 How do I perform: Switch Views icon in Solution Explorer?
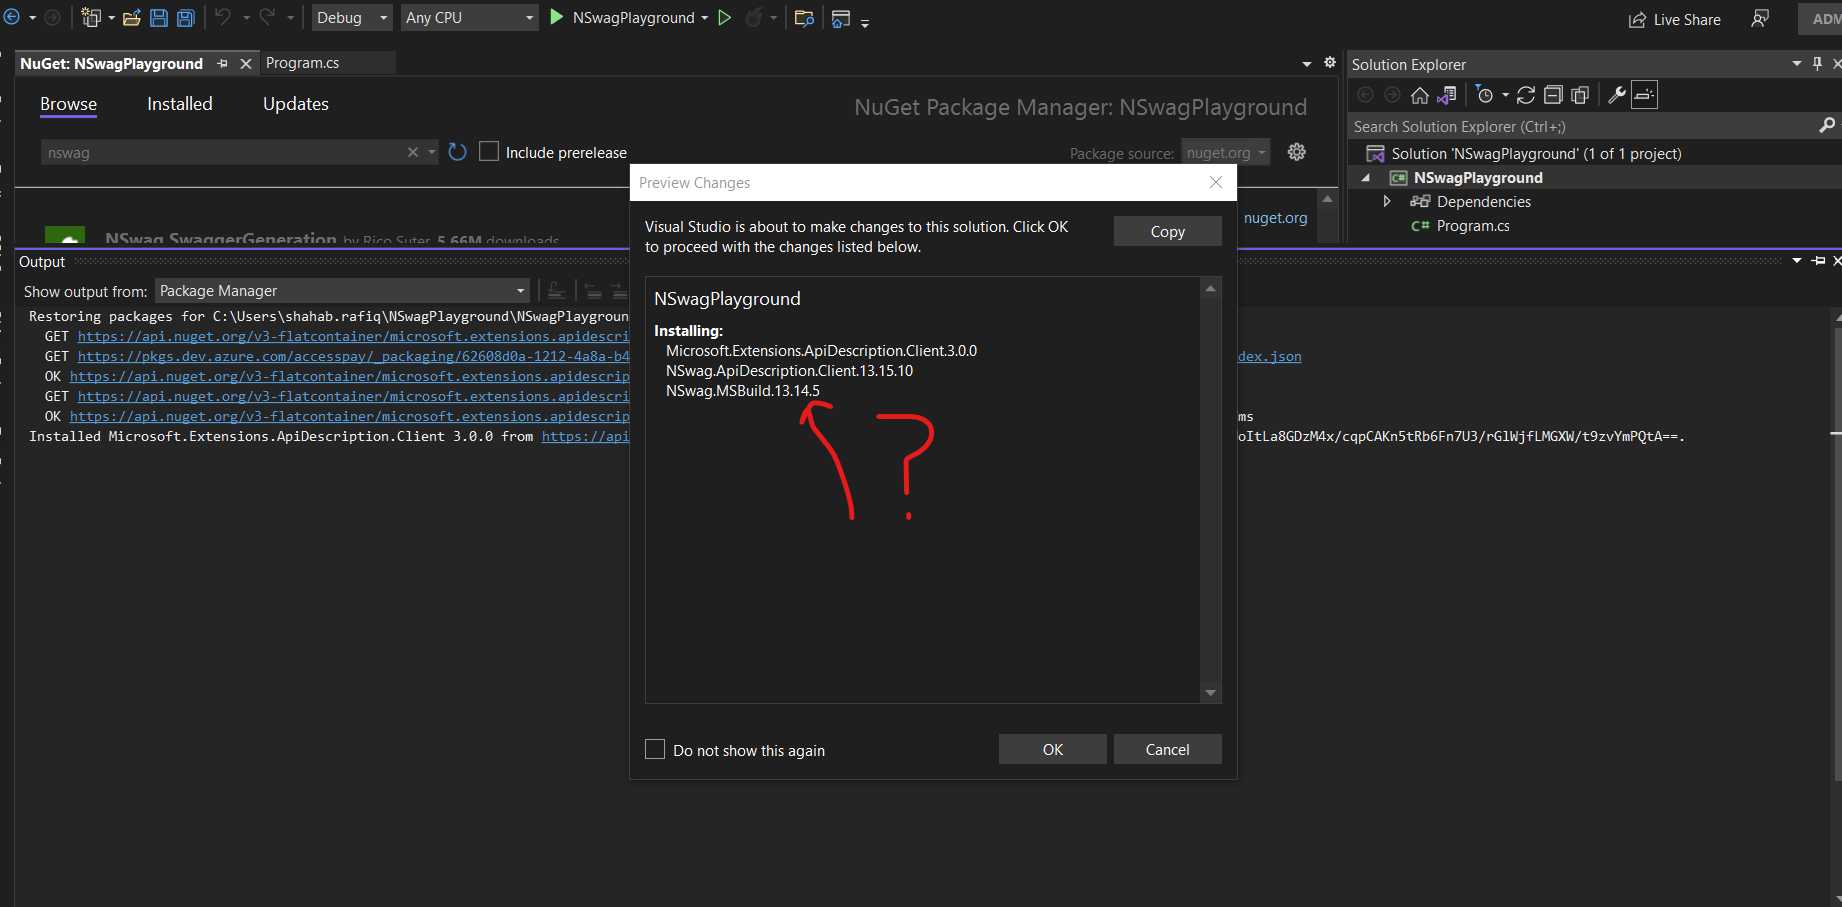(1446, 95)
